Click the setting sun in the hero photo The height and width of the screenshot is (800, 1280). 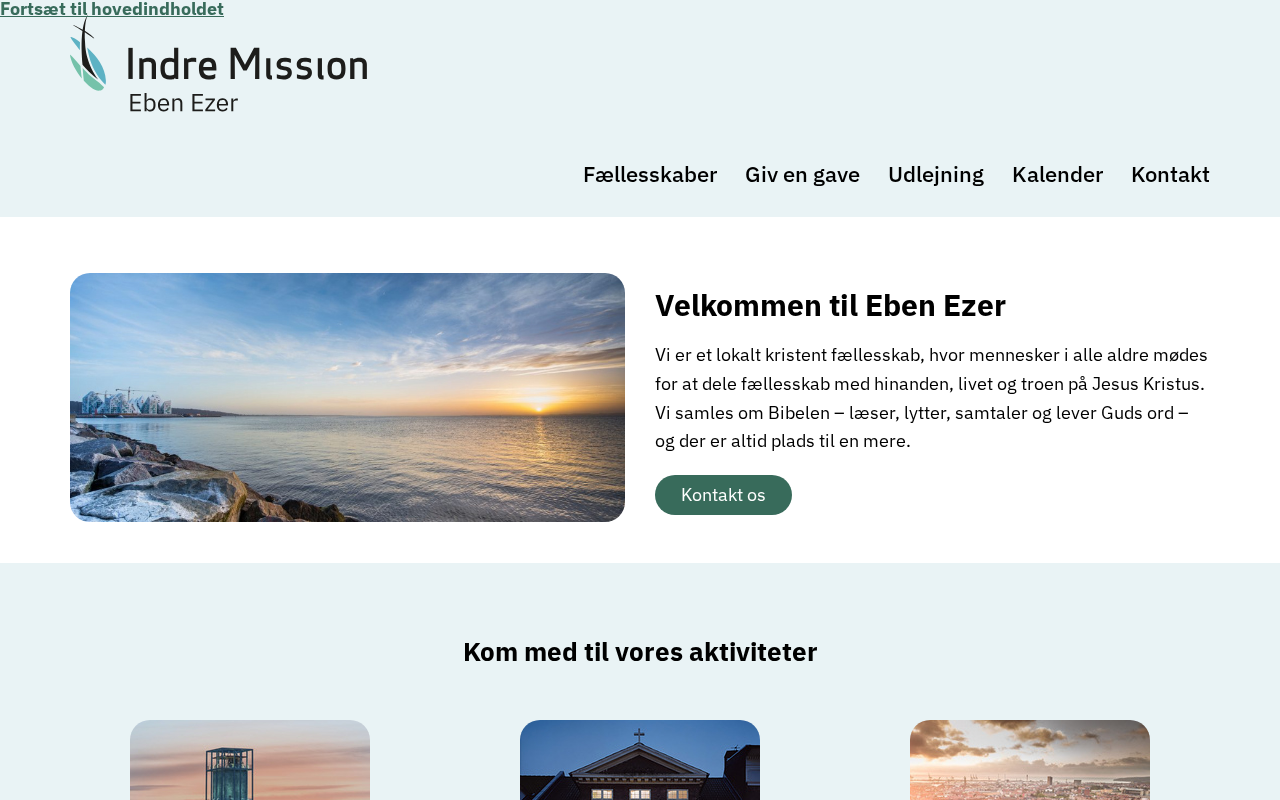(x=538, y=406)
